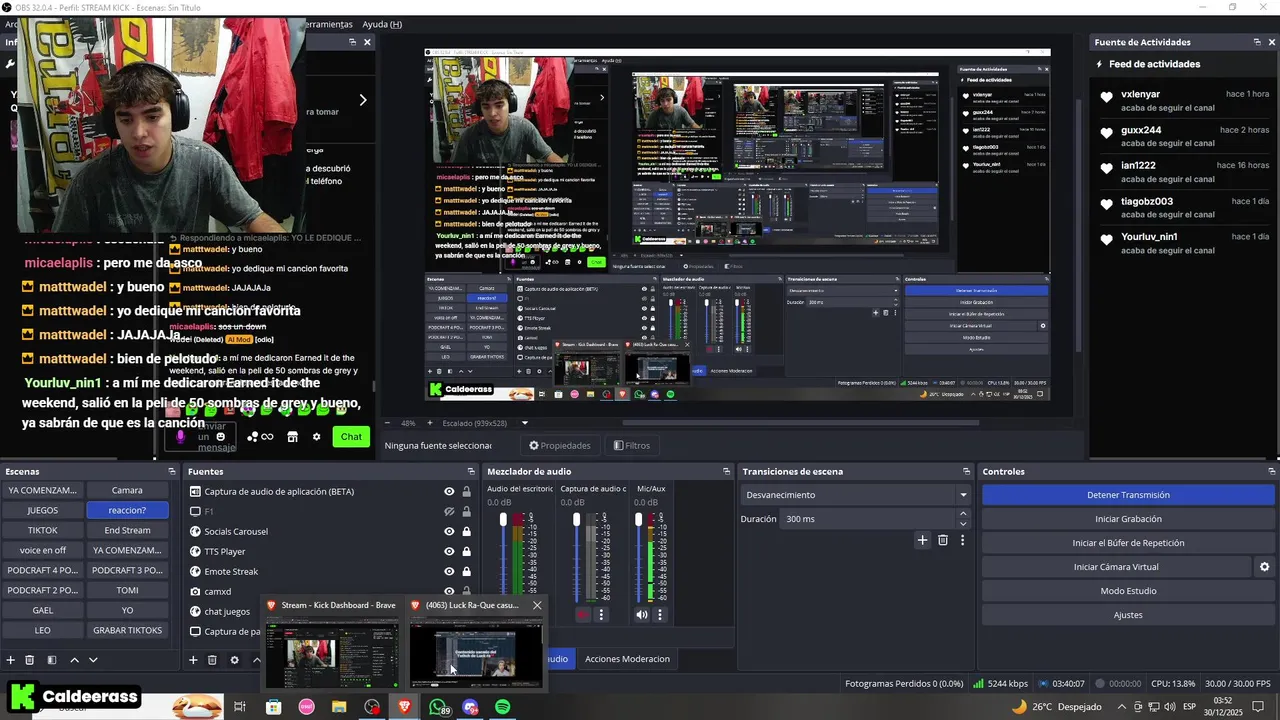Click Detener Transmisión button
The width and height of the screenshot is (1280, 720).
[1128, 495]
